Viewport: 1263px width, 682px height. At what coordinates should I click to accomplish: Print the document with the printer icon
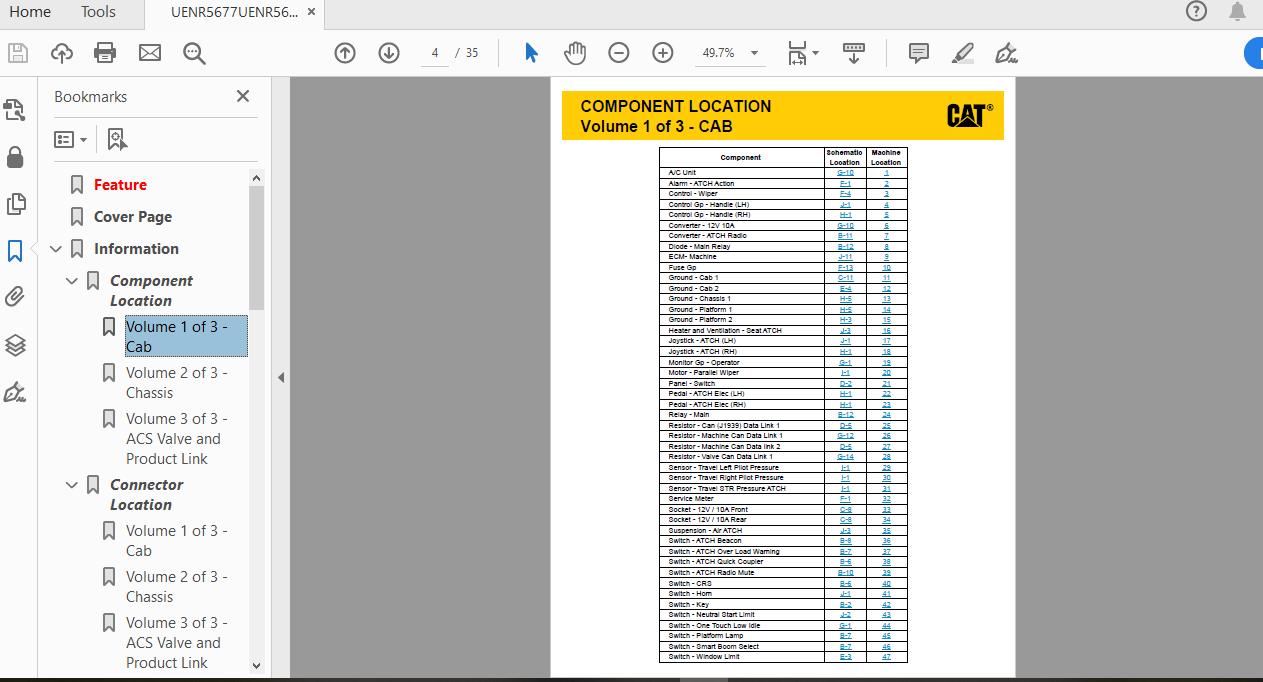coord(105,53)
